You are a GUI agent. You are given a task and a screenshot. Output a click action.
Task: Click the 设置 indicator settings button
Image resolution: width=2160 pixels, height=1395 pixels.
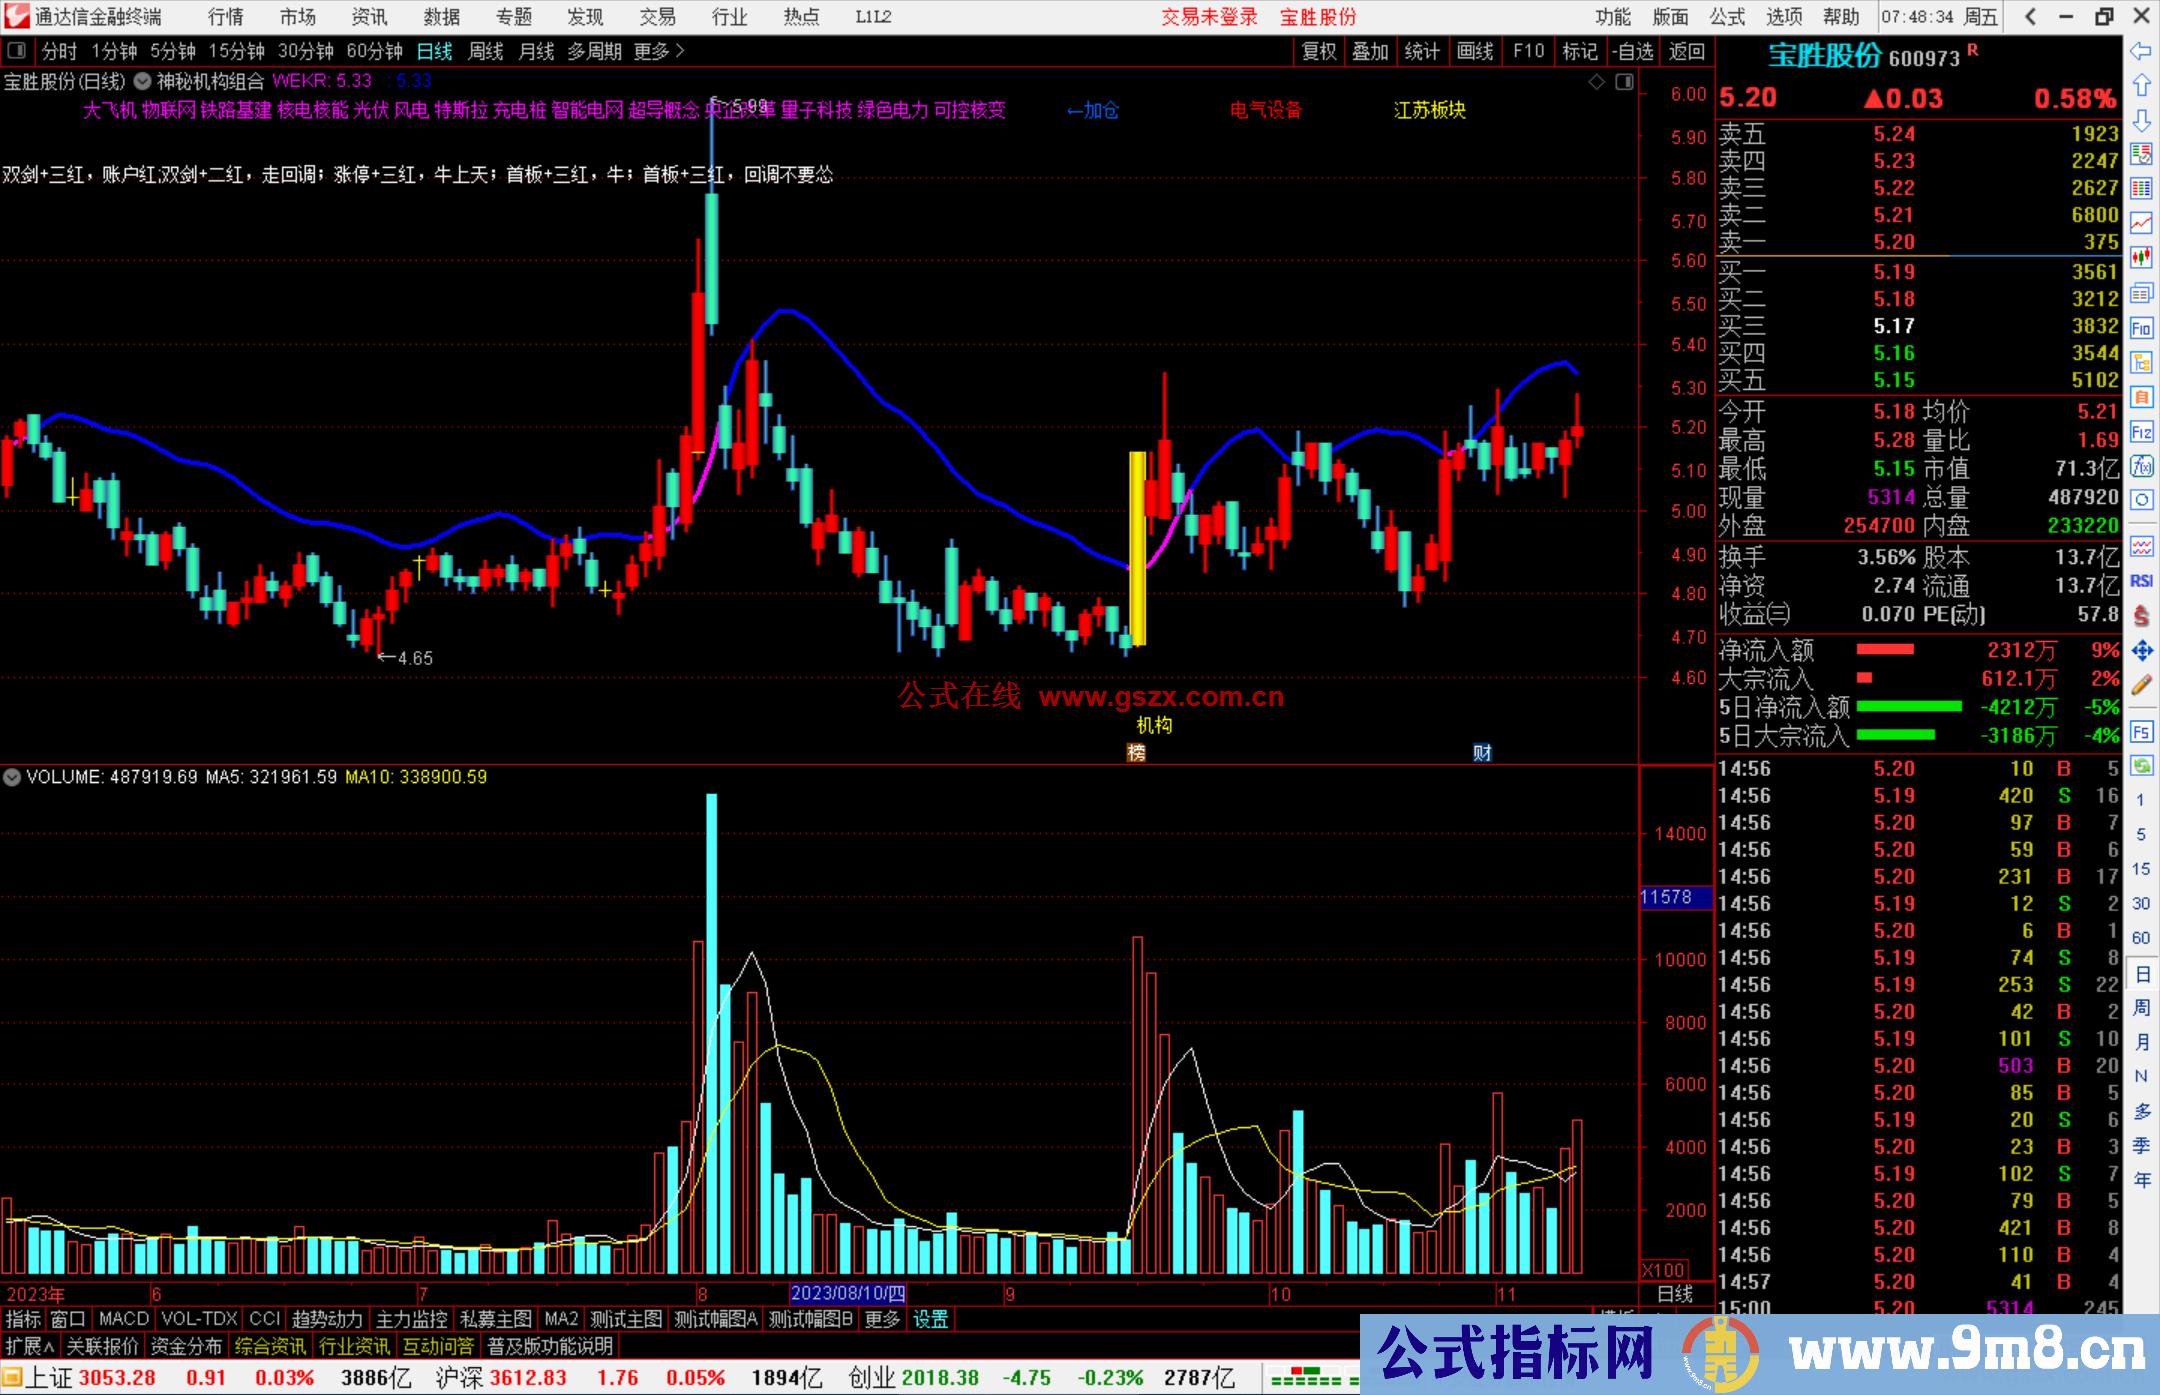tap(930, 1319)
